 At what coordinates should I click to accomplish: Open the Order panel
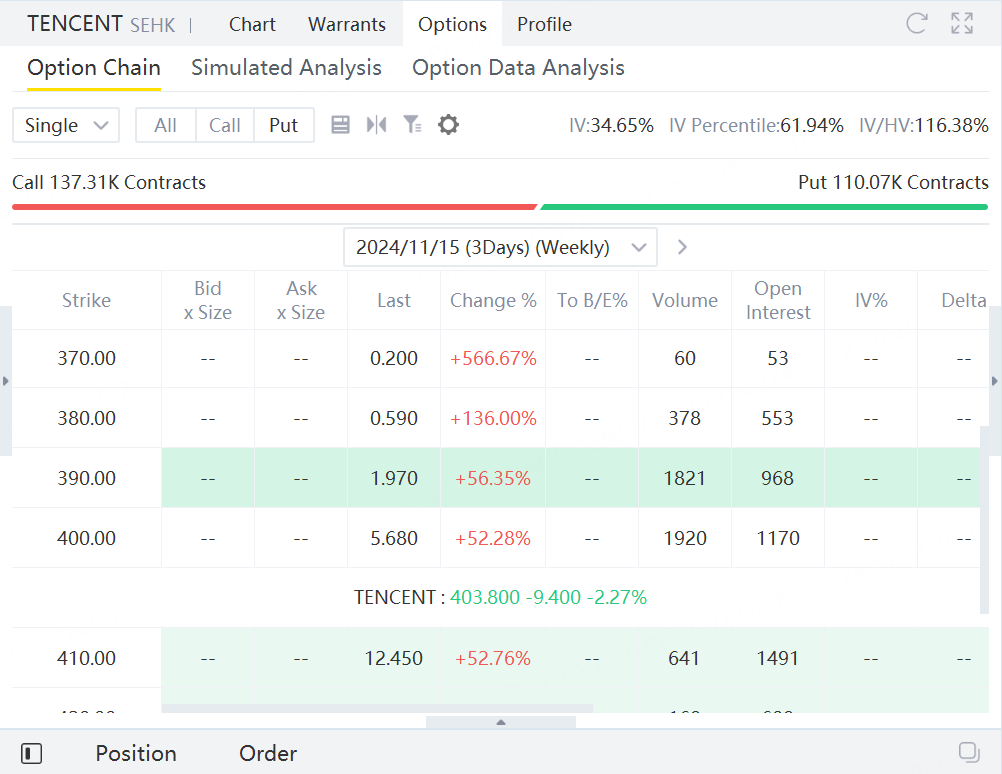tap(268, 753)
